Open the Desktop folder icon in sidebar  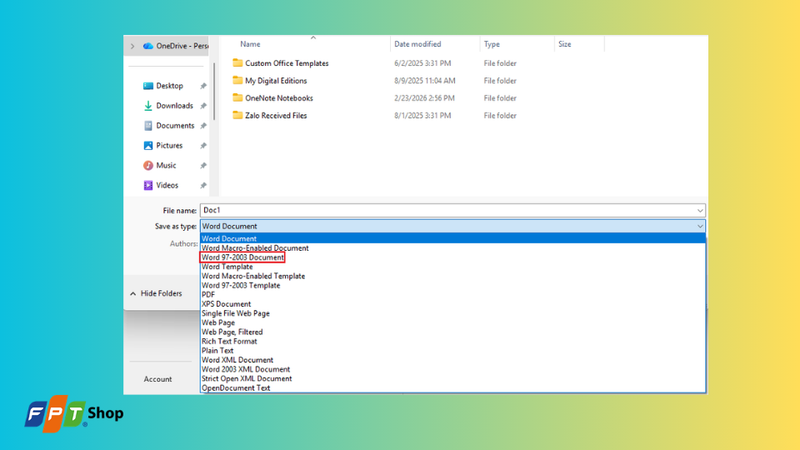coord(148,86)
